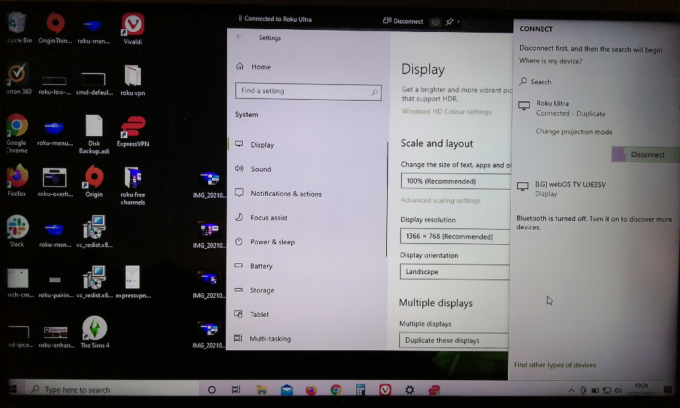Image resolution: width=680 pixels, height=408 pixels.
Task: Open the Vivaldi desktop shortcut
Action: [133, 28]
